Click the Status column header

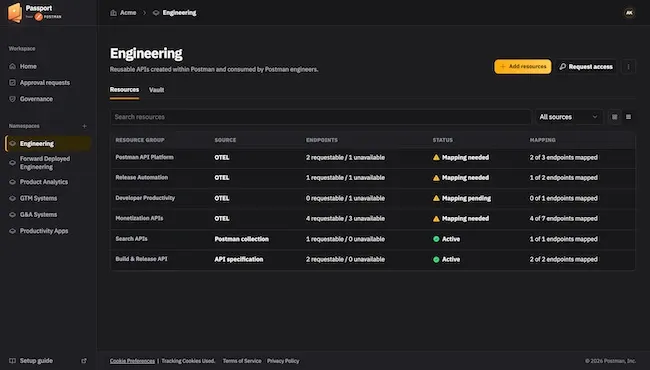[443, 140]
